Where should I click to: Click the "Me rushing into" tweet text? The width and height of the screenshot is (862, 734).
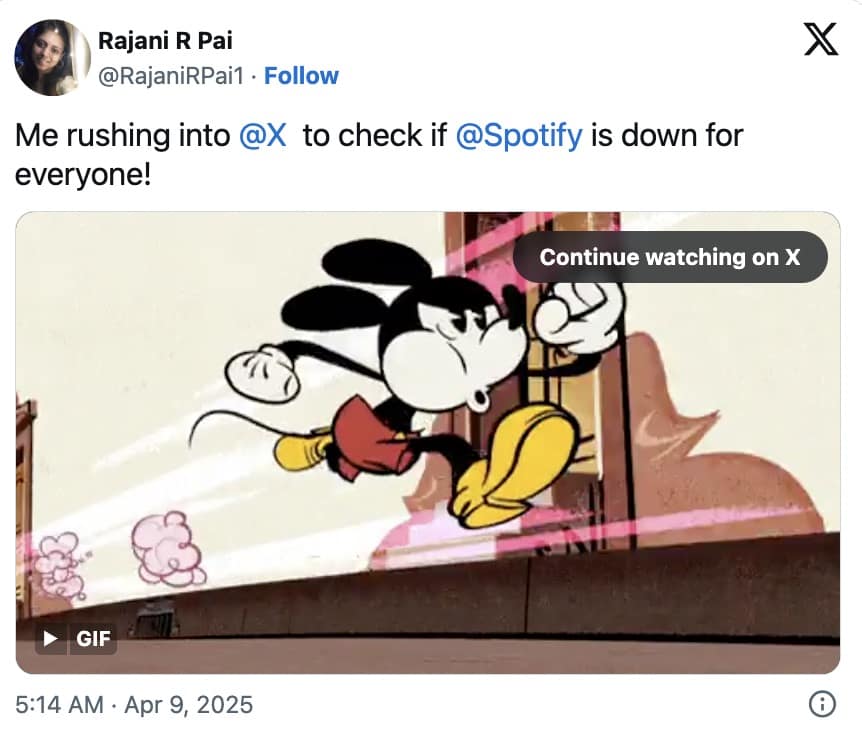[122, 135]
